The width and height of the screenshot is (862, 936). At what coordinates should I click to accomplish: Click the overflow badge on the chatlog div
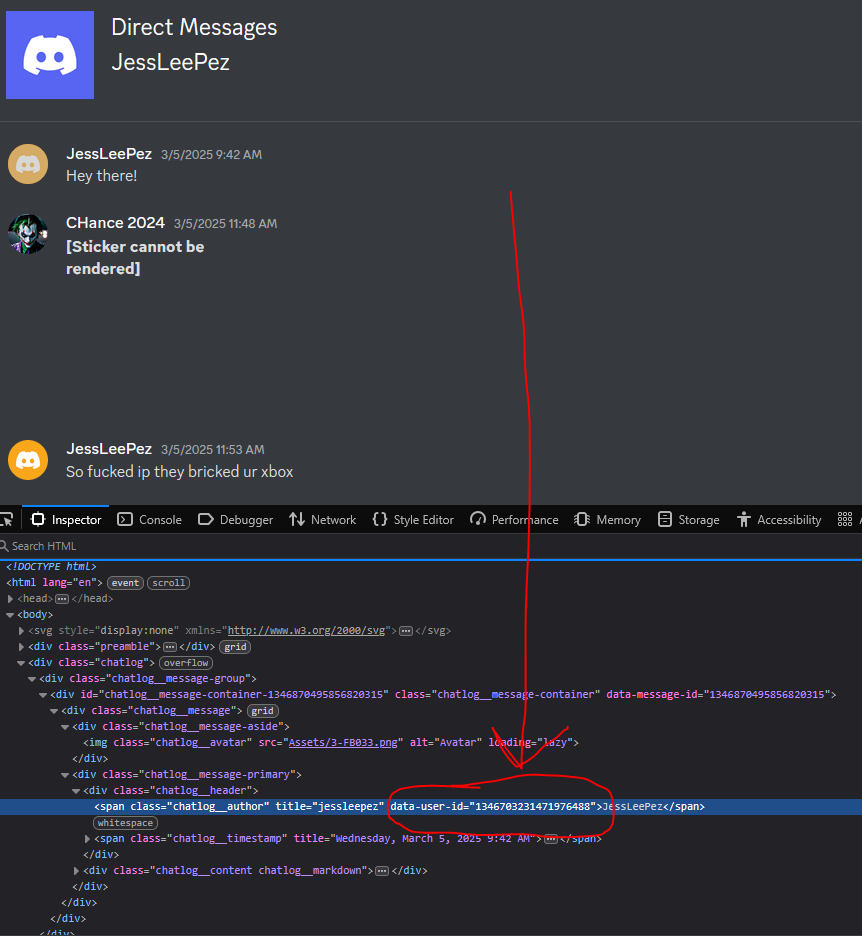(186, 663)
